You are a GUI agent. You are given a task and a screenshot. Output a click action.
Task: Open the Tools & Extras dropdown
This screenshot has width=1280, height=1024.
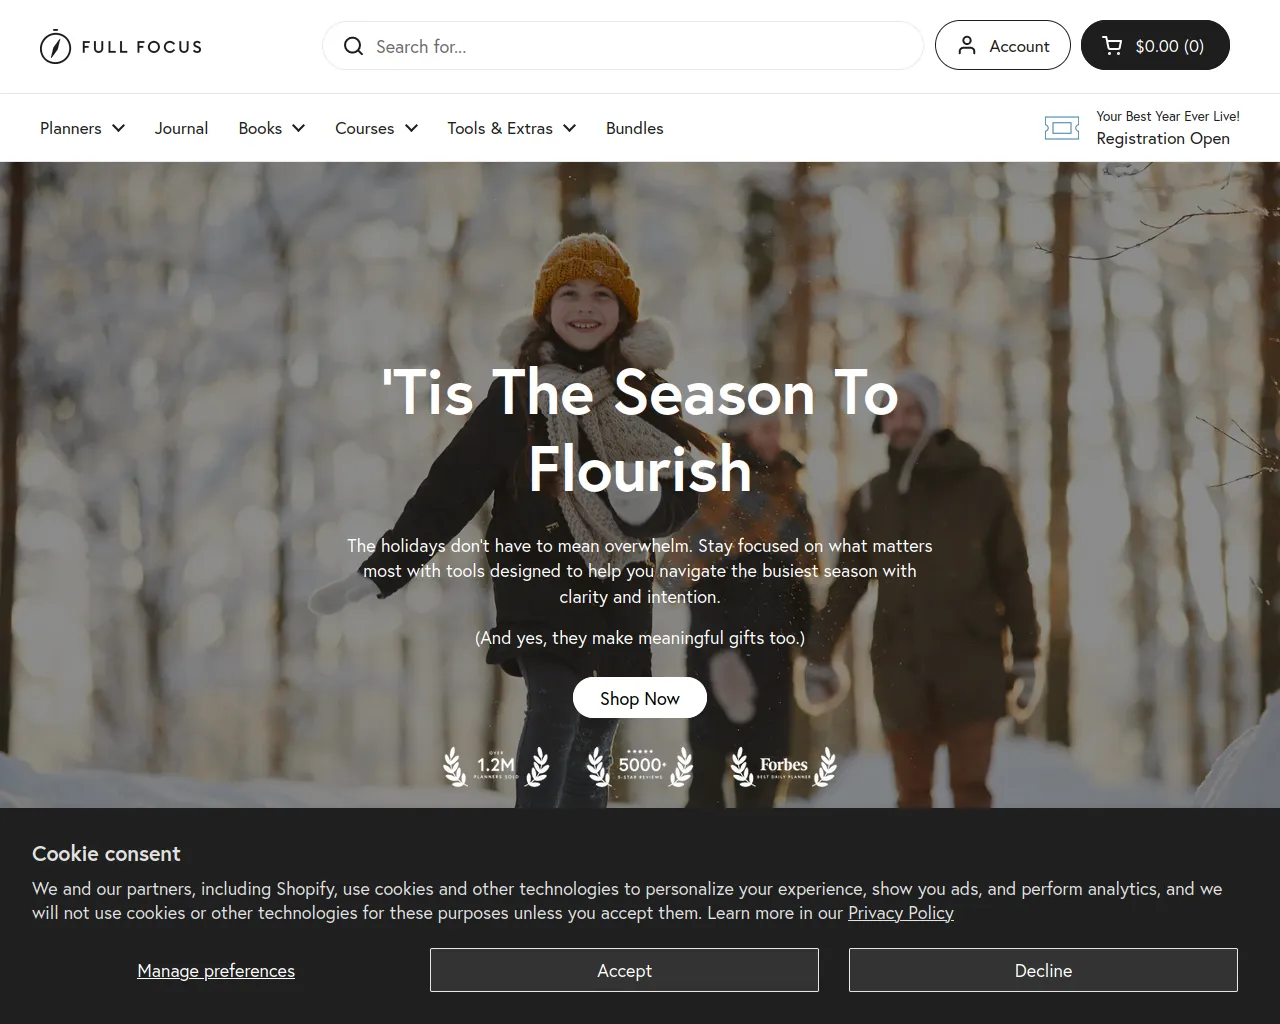tap(511, 128)
